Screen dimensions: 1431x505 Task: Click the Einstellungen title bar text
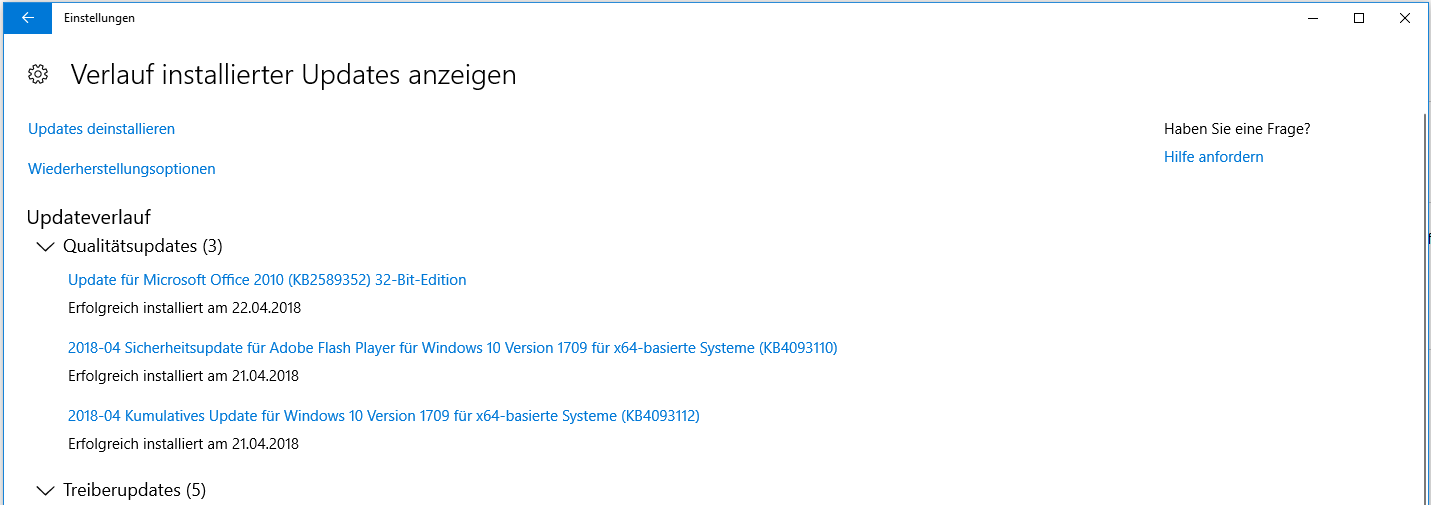coord(99,18)
